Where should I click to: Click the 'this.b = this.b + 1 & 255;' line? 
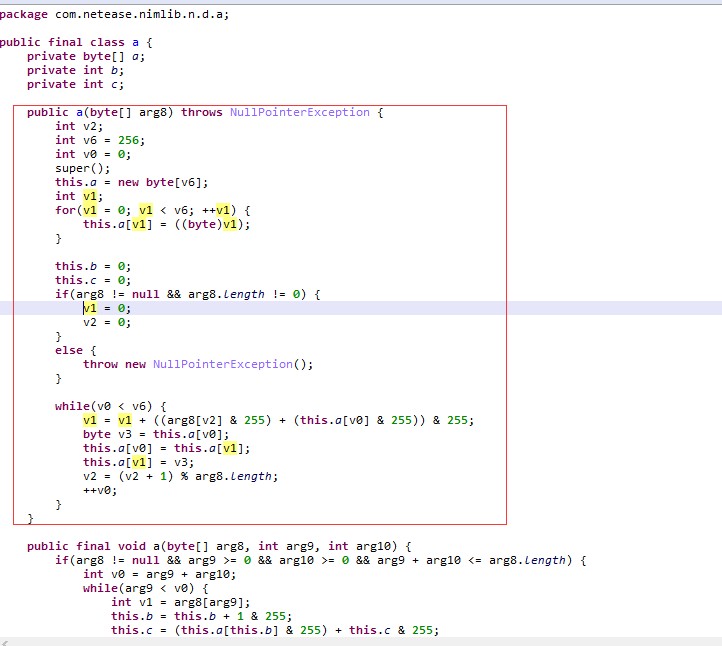(x=202, y=616)
